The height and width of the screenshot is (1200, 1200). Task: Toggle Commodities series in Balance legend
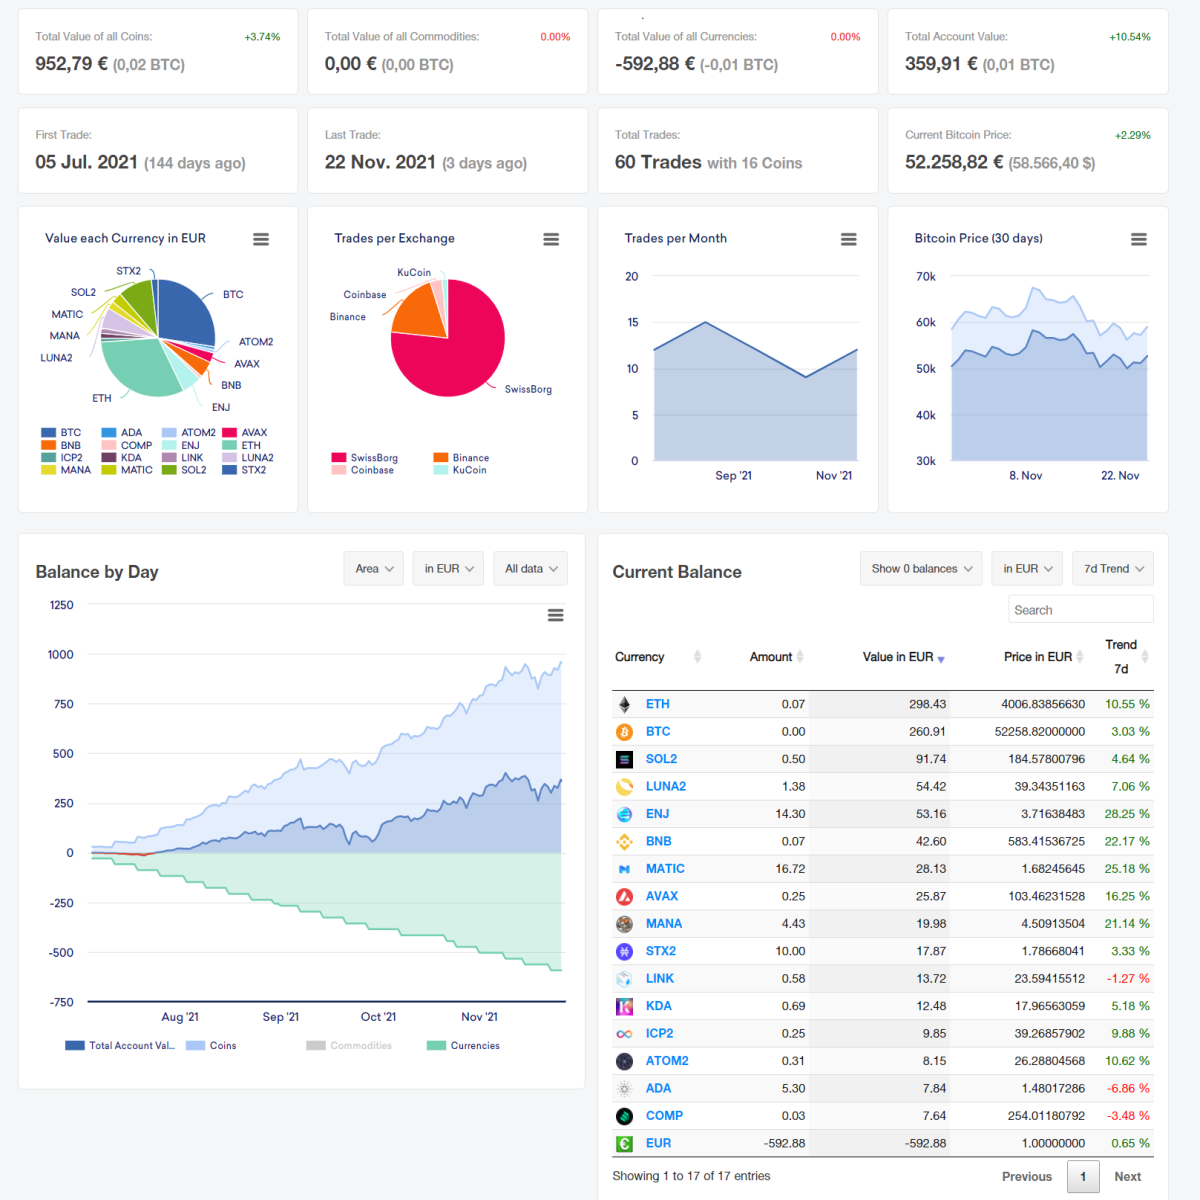(349, 1045)
